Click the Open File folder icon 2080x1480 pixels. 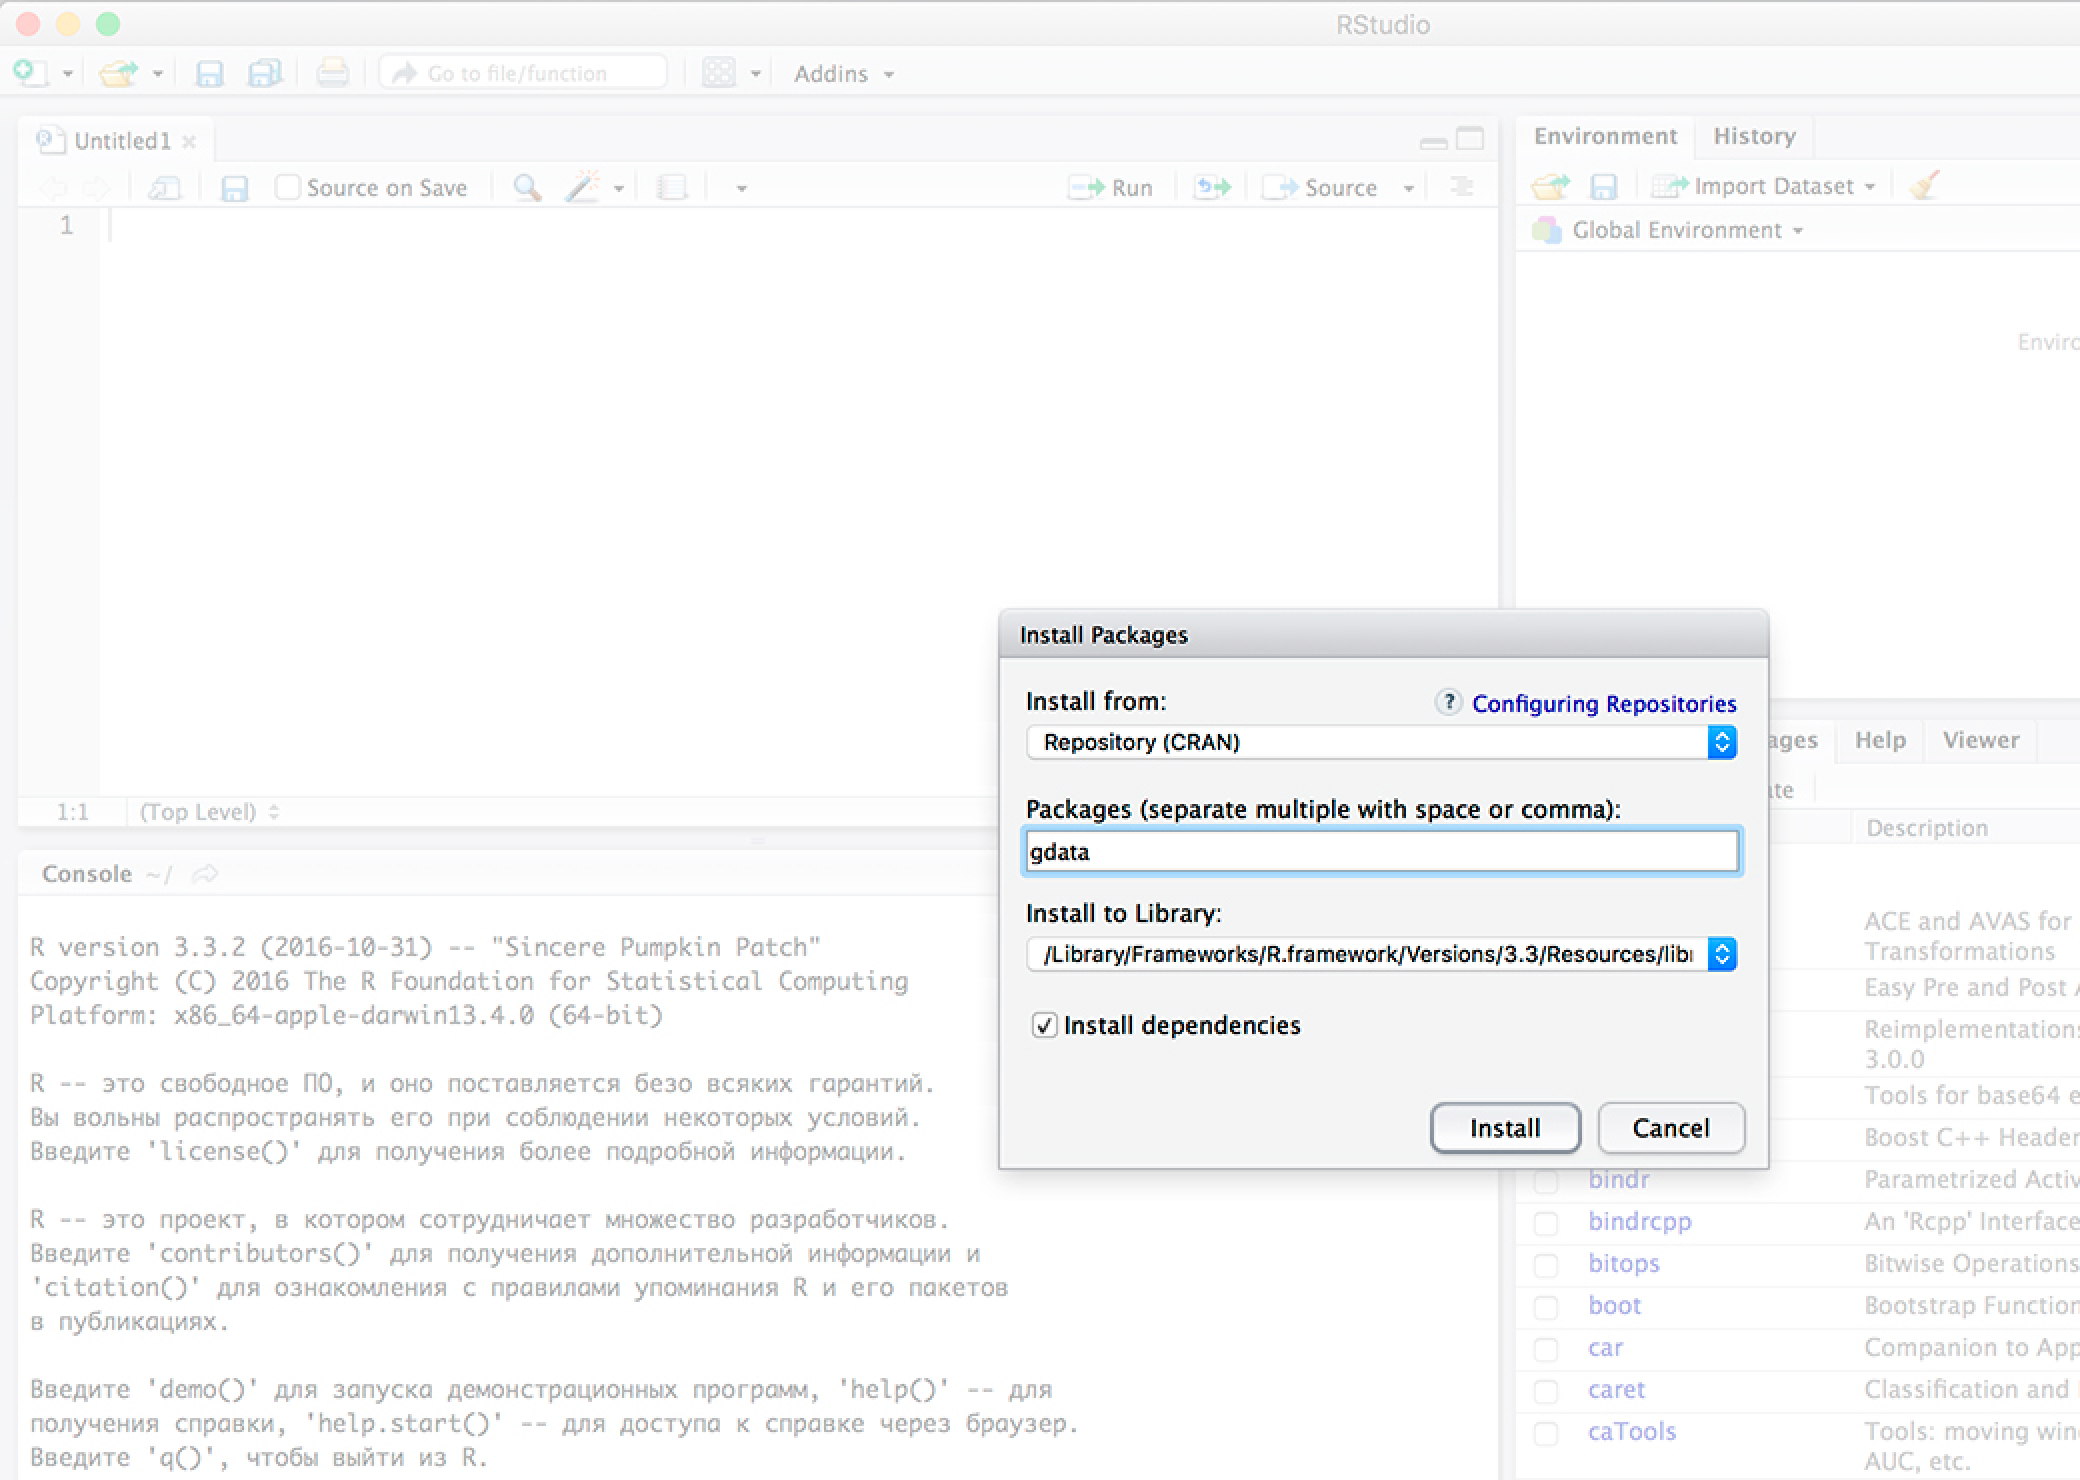point(118,73)
